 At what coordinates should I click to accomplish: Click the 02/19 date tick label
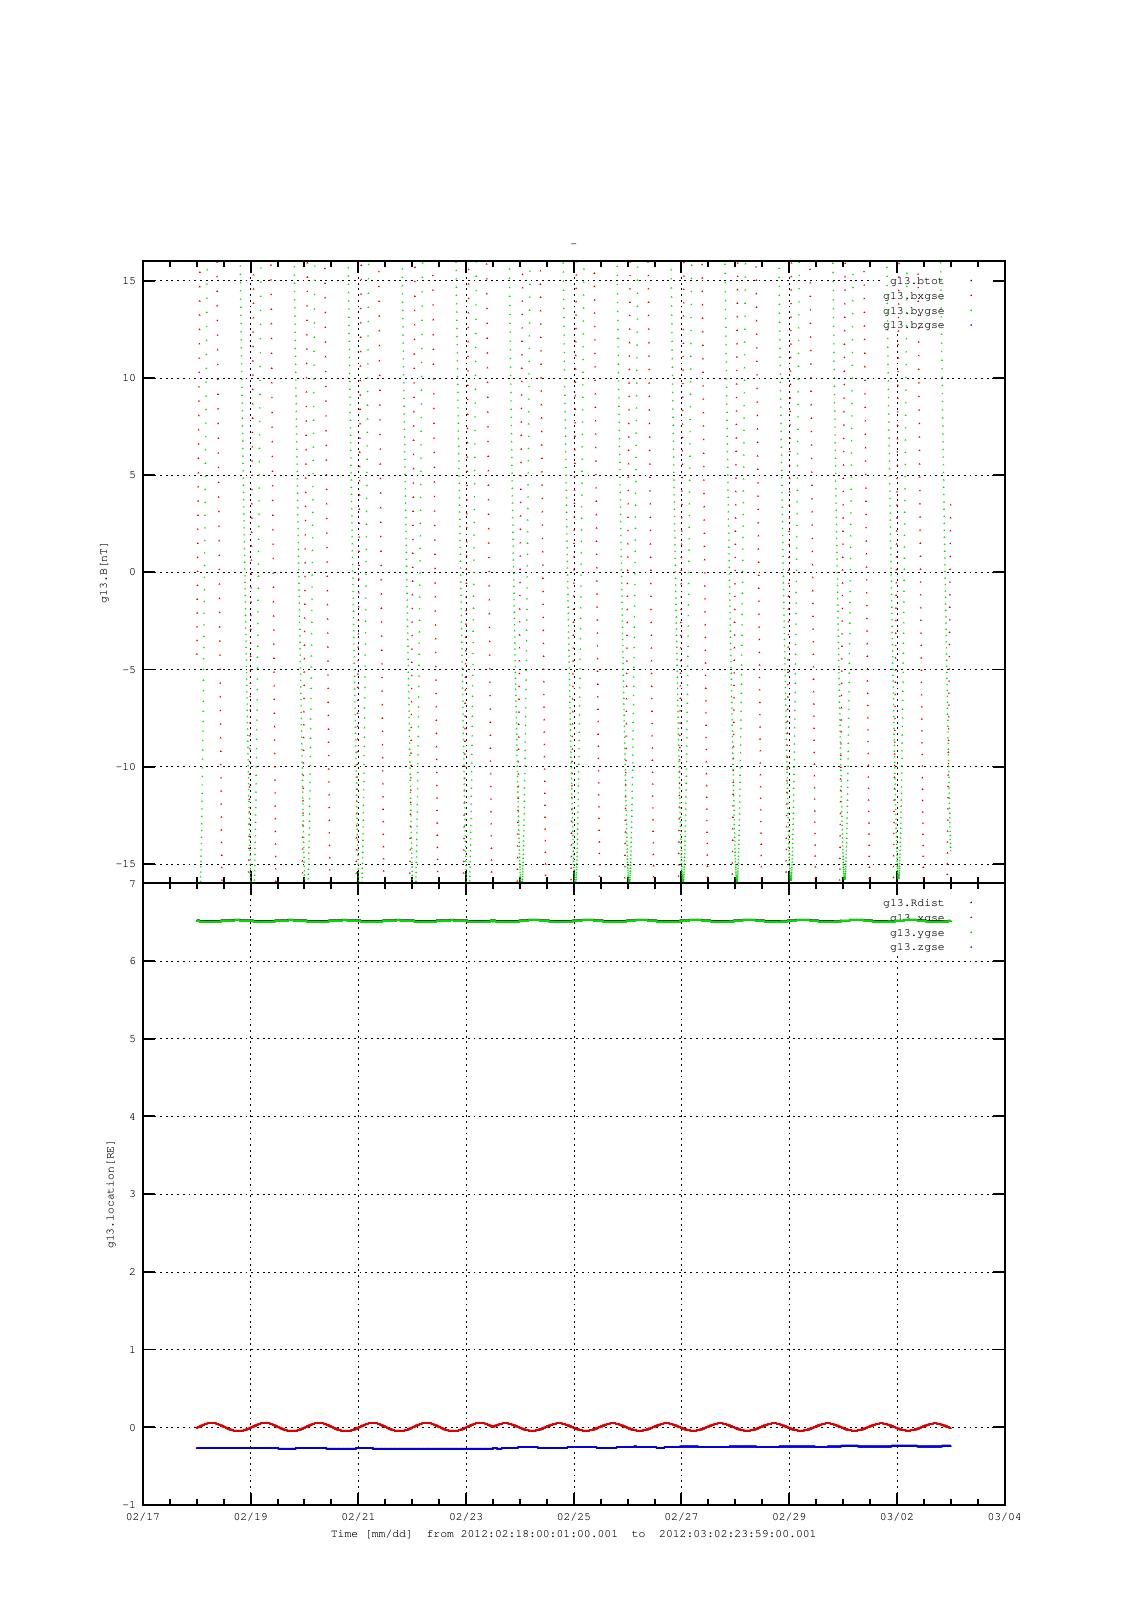click(250, 1516)
